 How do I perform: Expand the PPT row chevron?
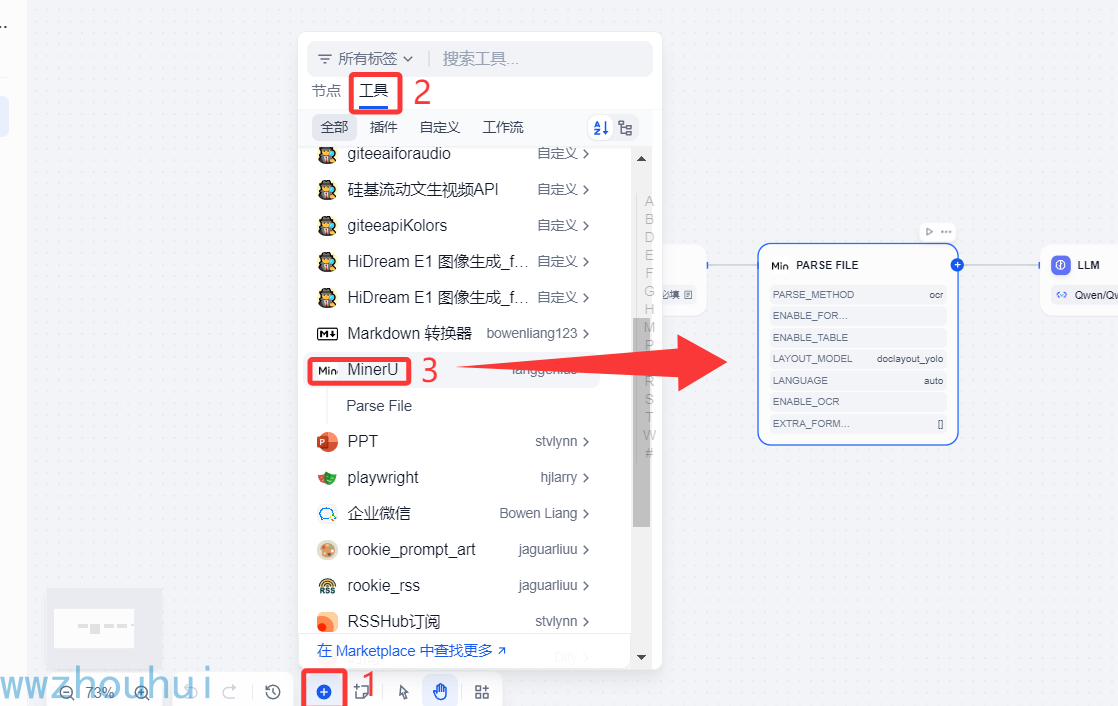tap(586, 442)
